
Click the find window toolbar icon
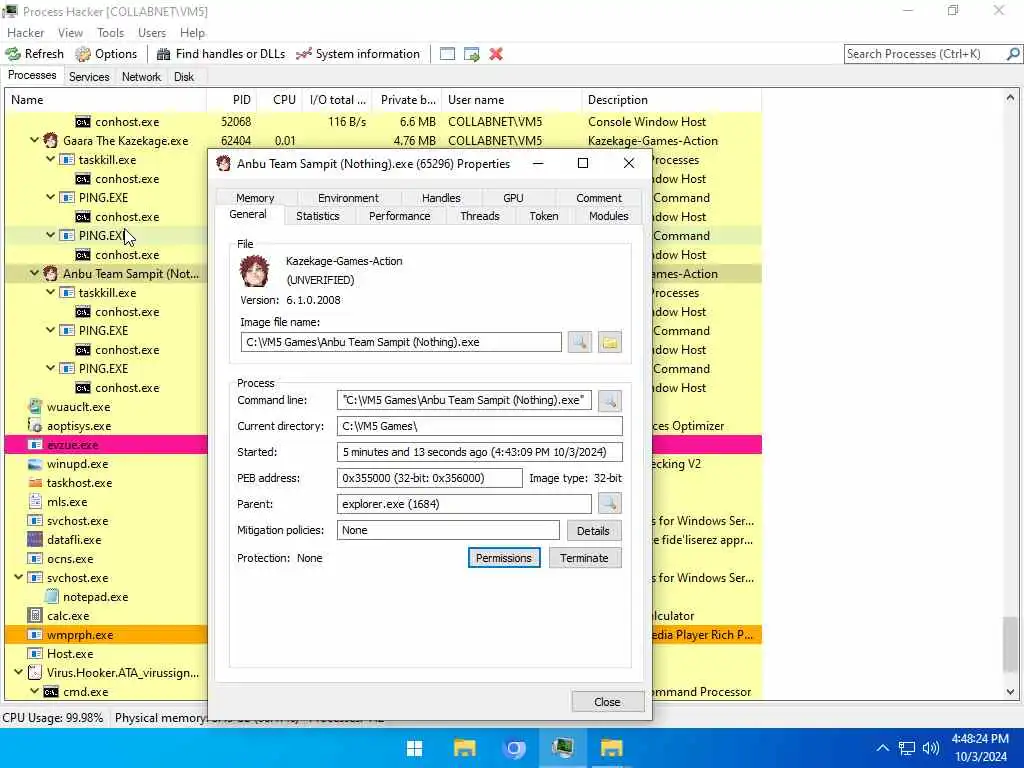point(447,54)
